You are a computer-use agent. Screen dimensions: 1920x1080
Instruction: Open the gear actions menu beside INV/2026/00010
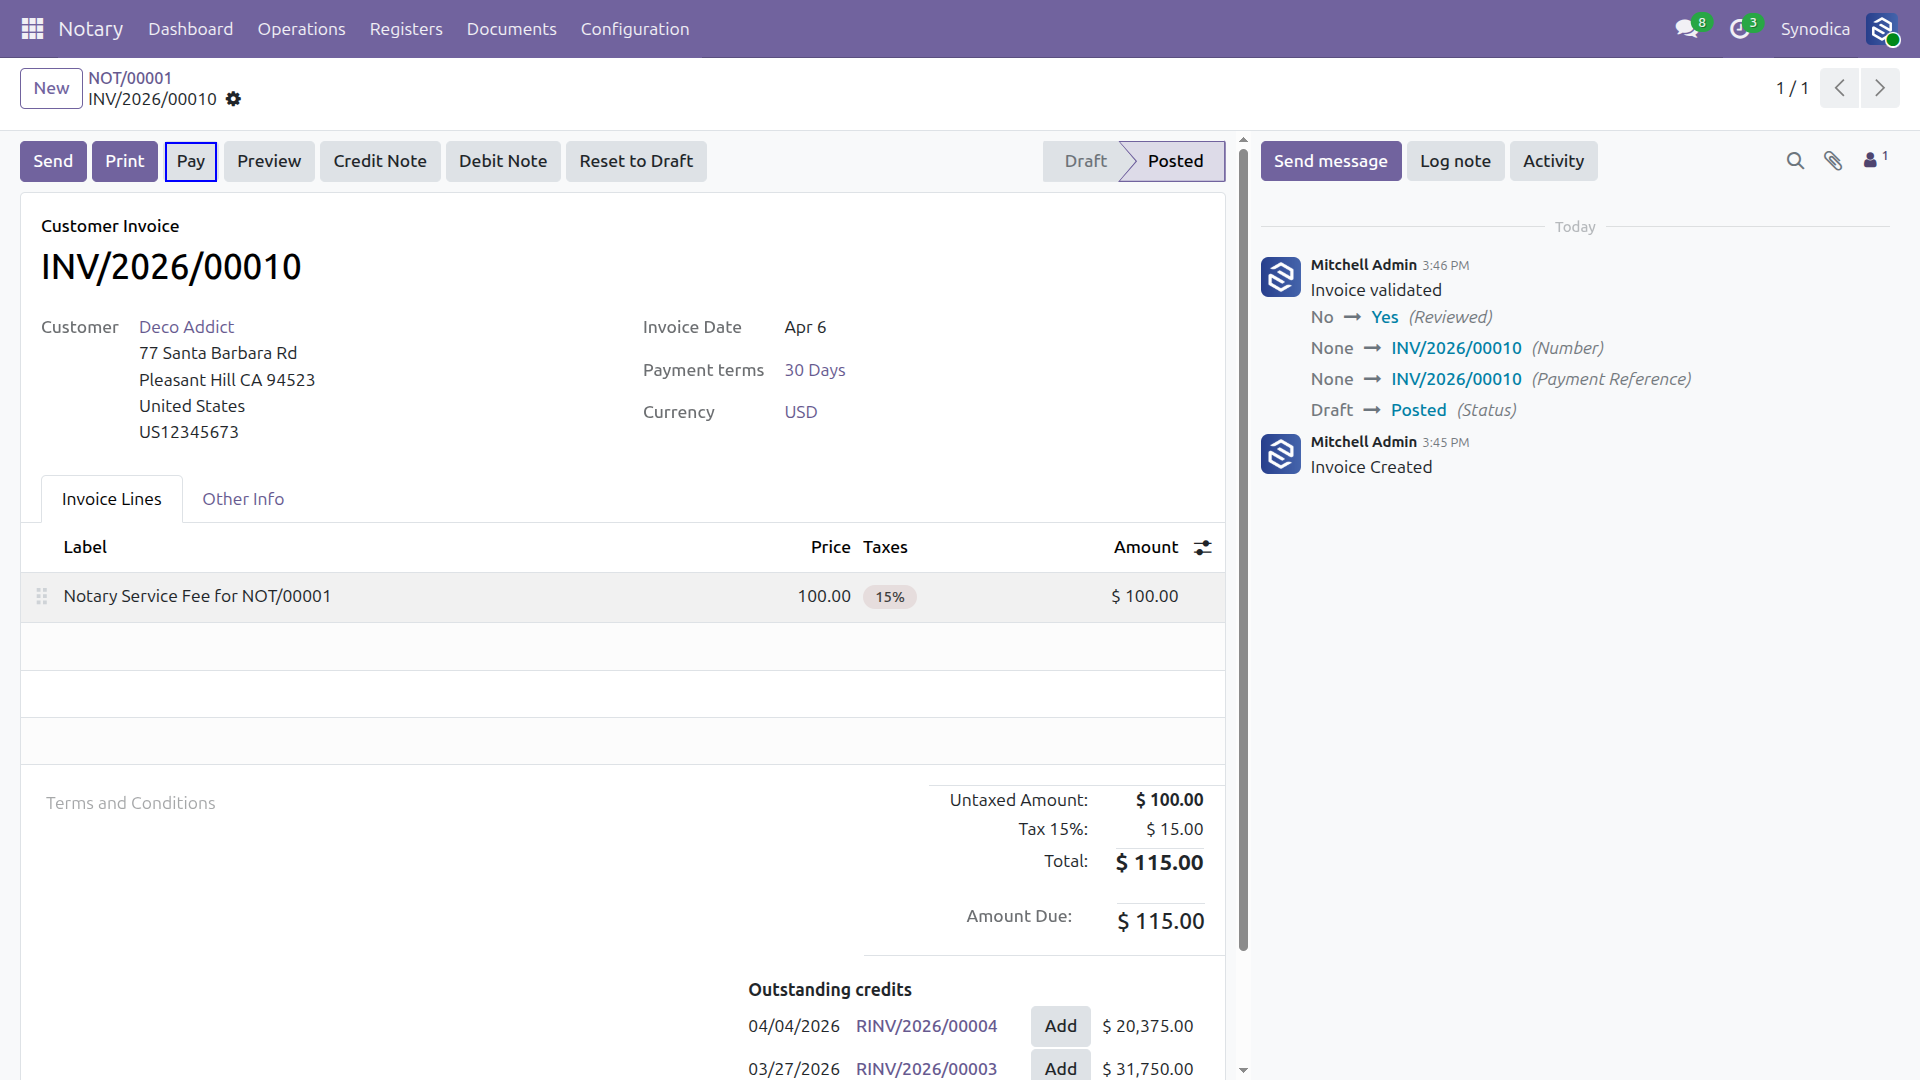[x=233, y=99]
